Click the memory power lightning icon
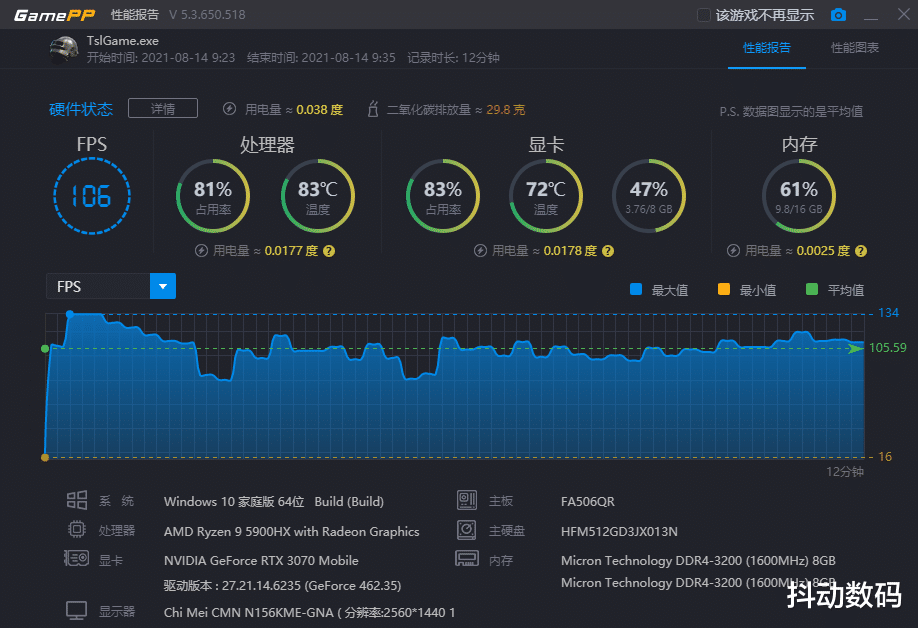 tap(733, 251)
